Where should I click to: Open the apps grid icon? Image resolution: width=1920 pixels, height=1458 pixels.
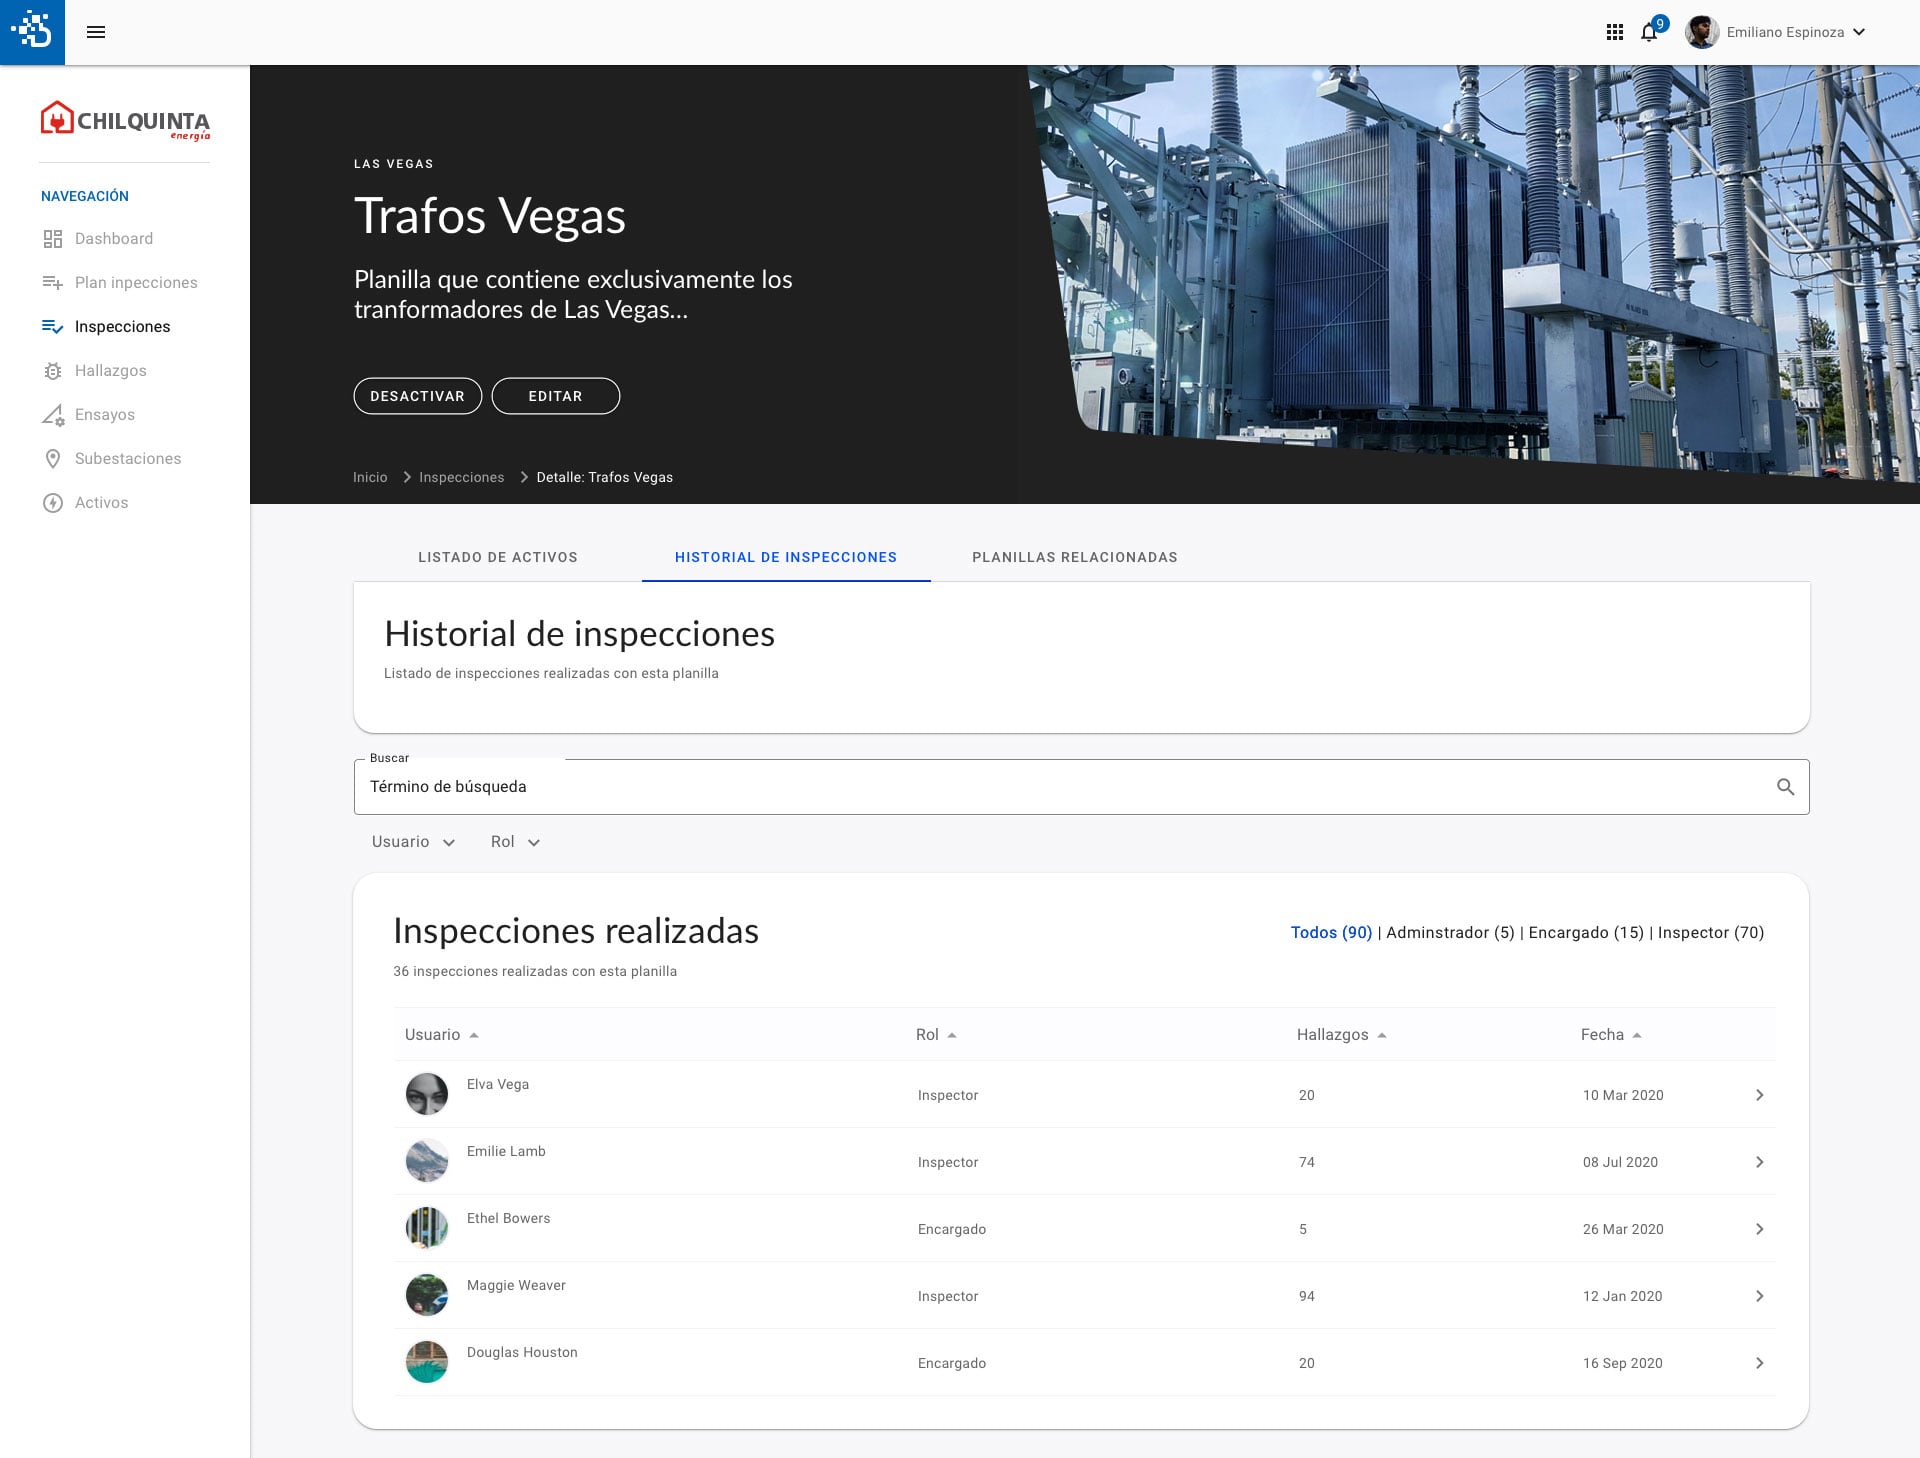click(x=1614, y=32)
